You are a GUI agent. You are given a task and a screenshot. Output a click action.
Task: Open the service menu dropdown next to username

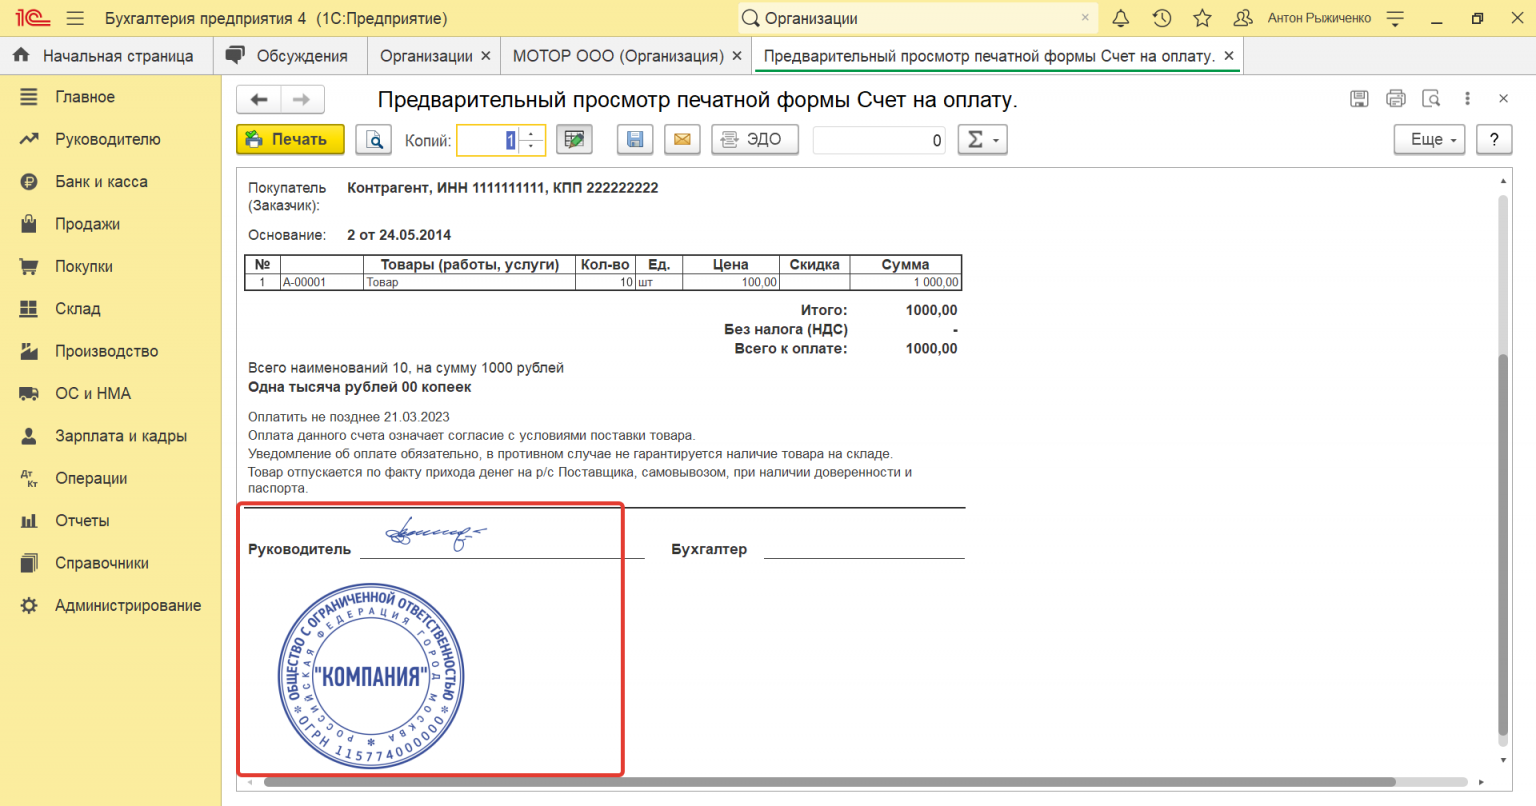(1395, 18)
